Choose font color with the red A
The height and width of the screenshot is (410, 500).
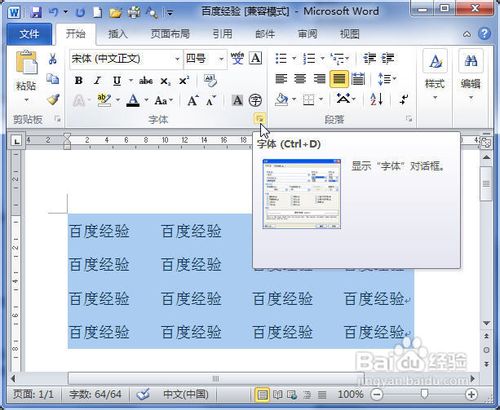pyautogui.click(x=133, y=100)
